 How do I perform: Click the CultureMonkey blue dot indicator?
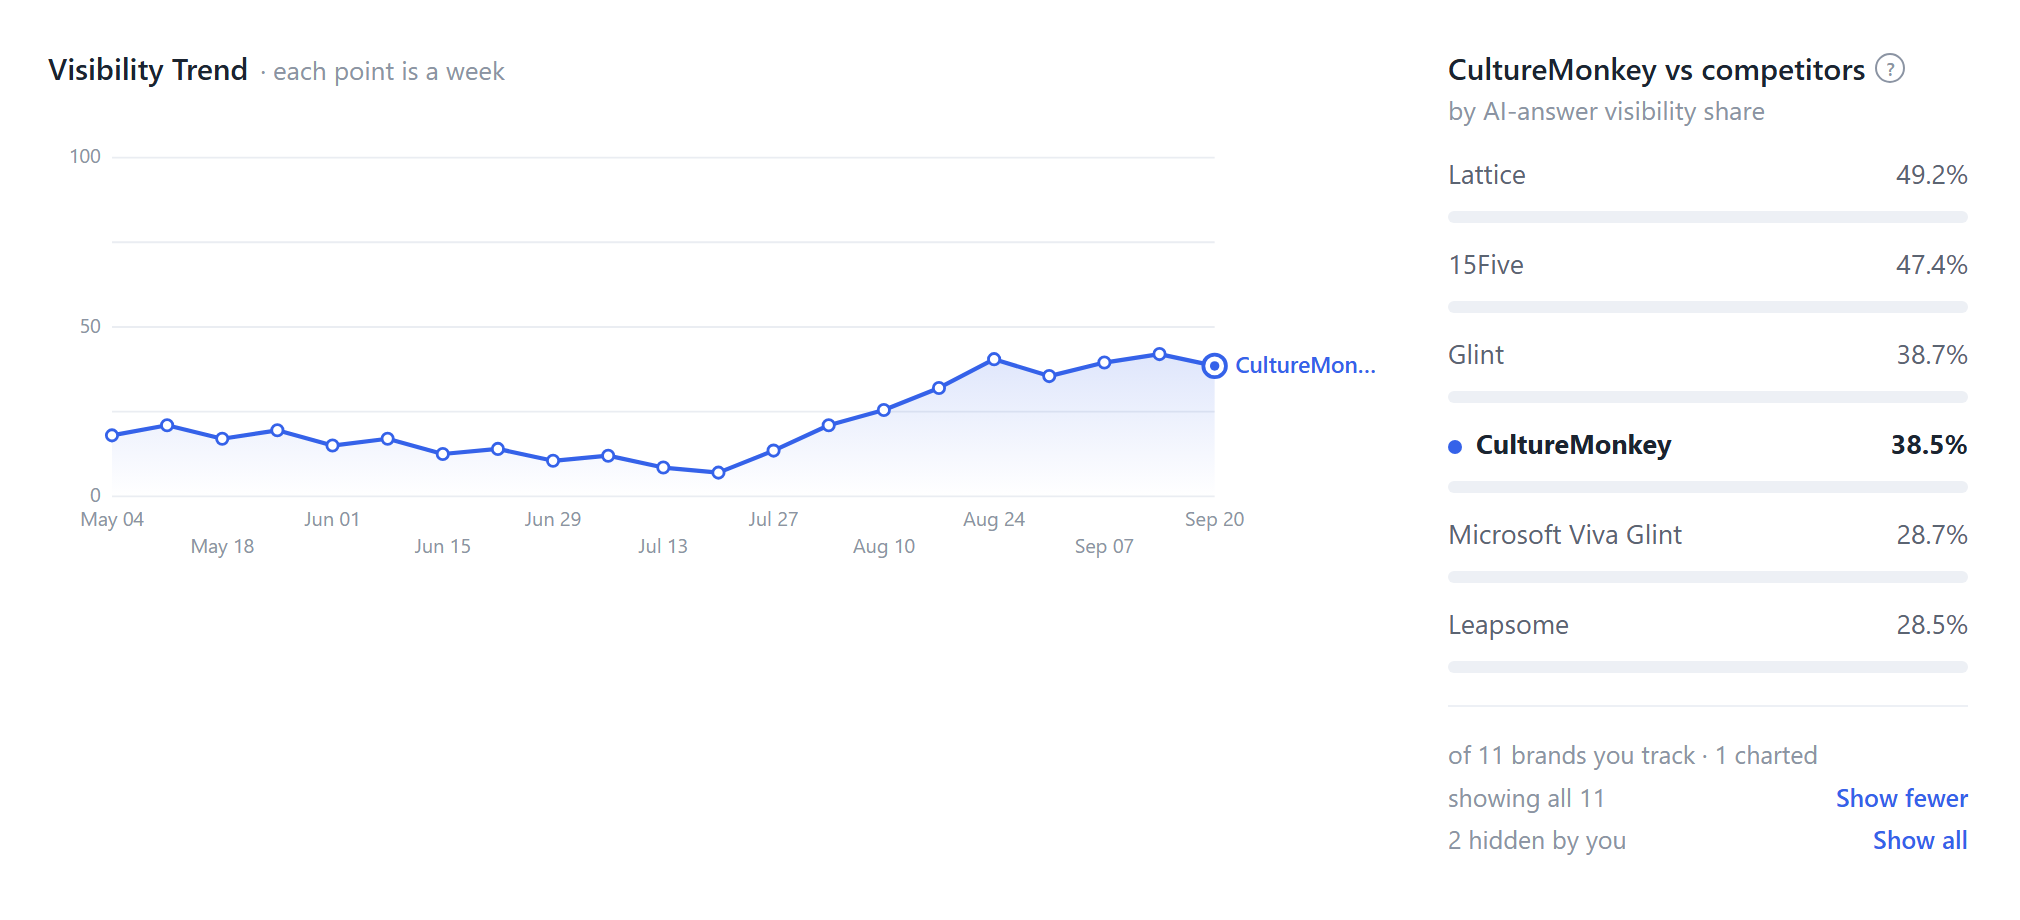(x=1455, y=447)
